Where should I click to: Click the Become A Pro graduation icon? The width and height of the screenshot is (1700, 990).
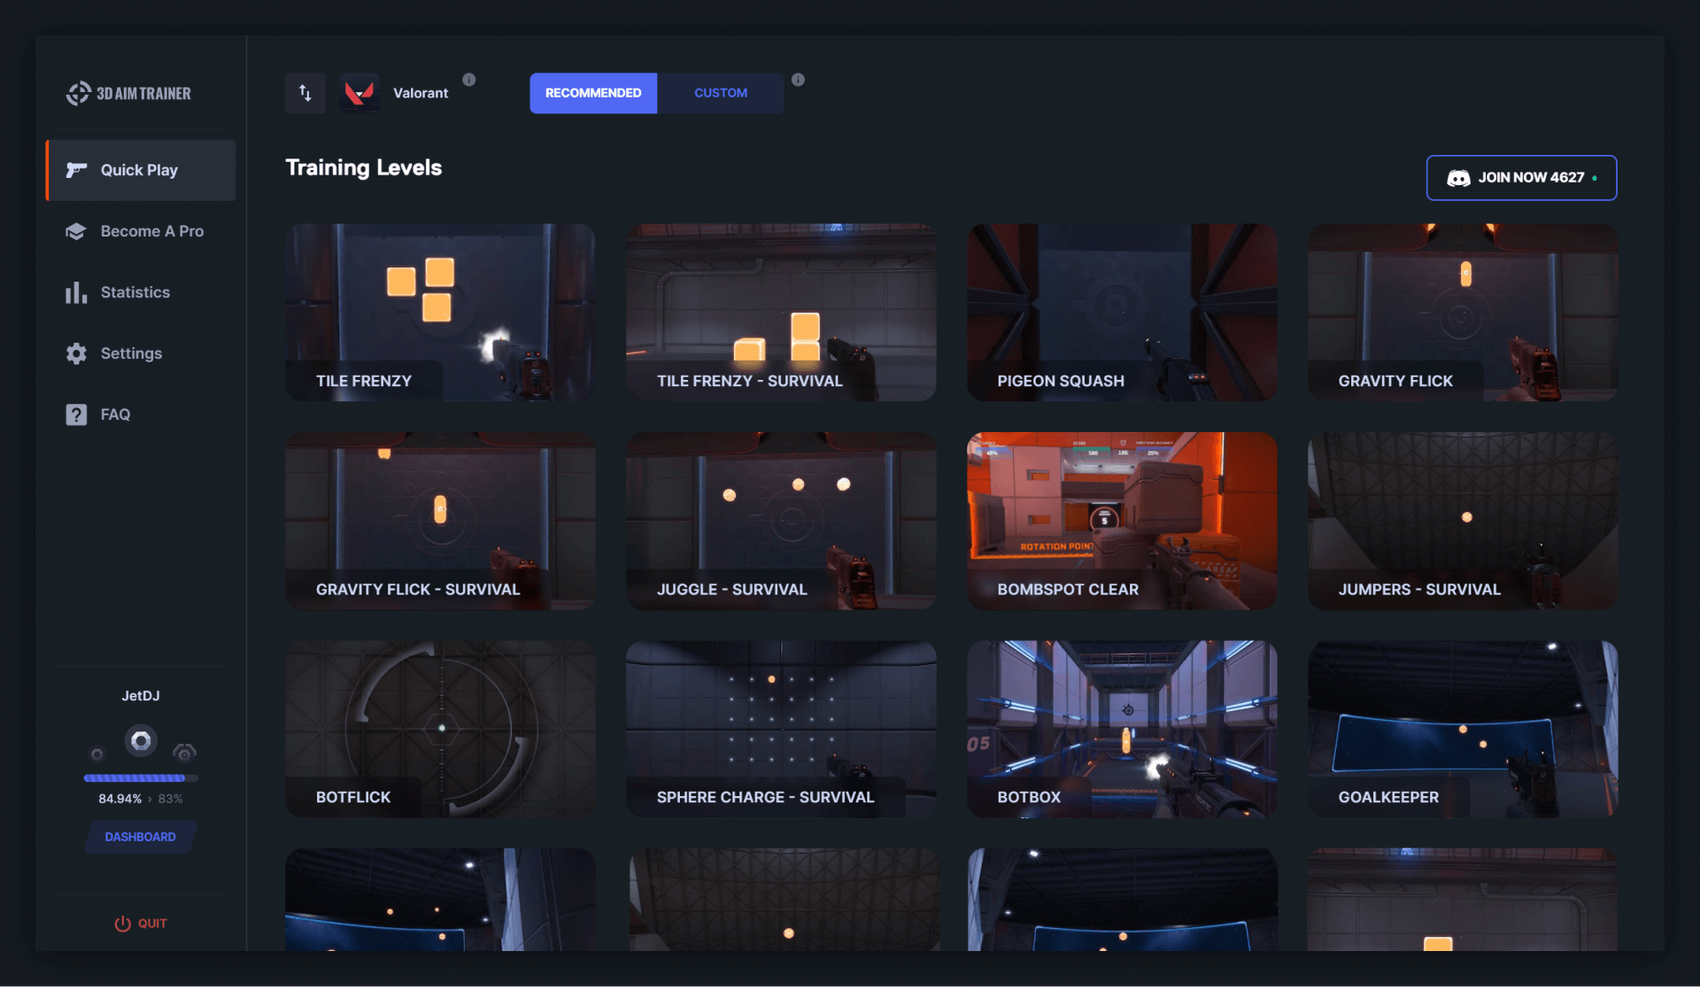(x=76, y=231)
